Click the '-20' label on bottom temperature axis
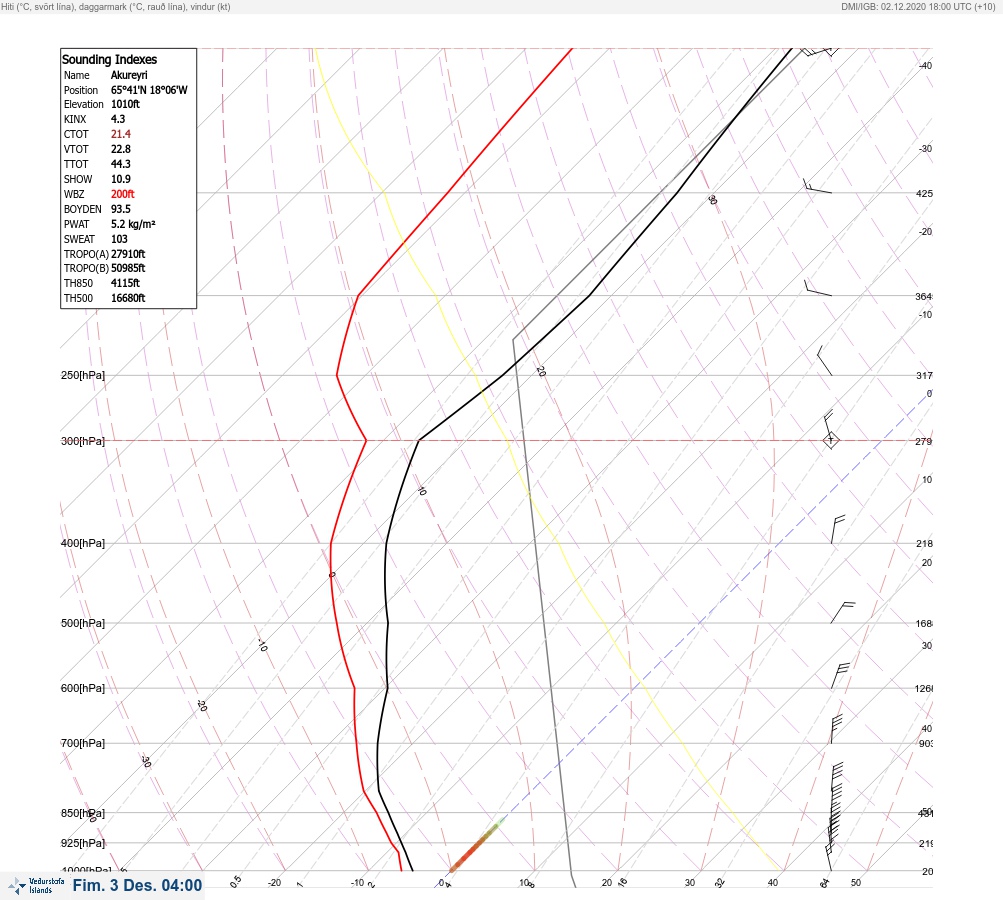This screenshot has height=900, width=1003. (274, 883)
